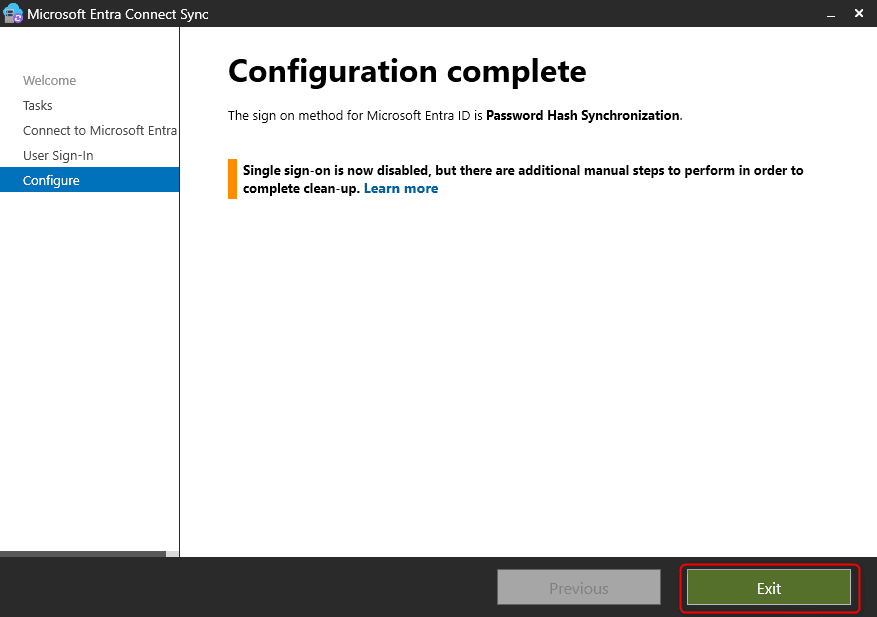
Task: Click the window title text in title bar
Action: tap(118, 14)
